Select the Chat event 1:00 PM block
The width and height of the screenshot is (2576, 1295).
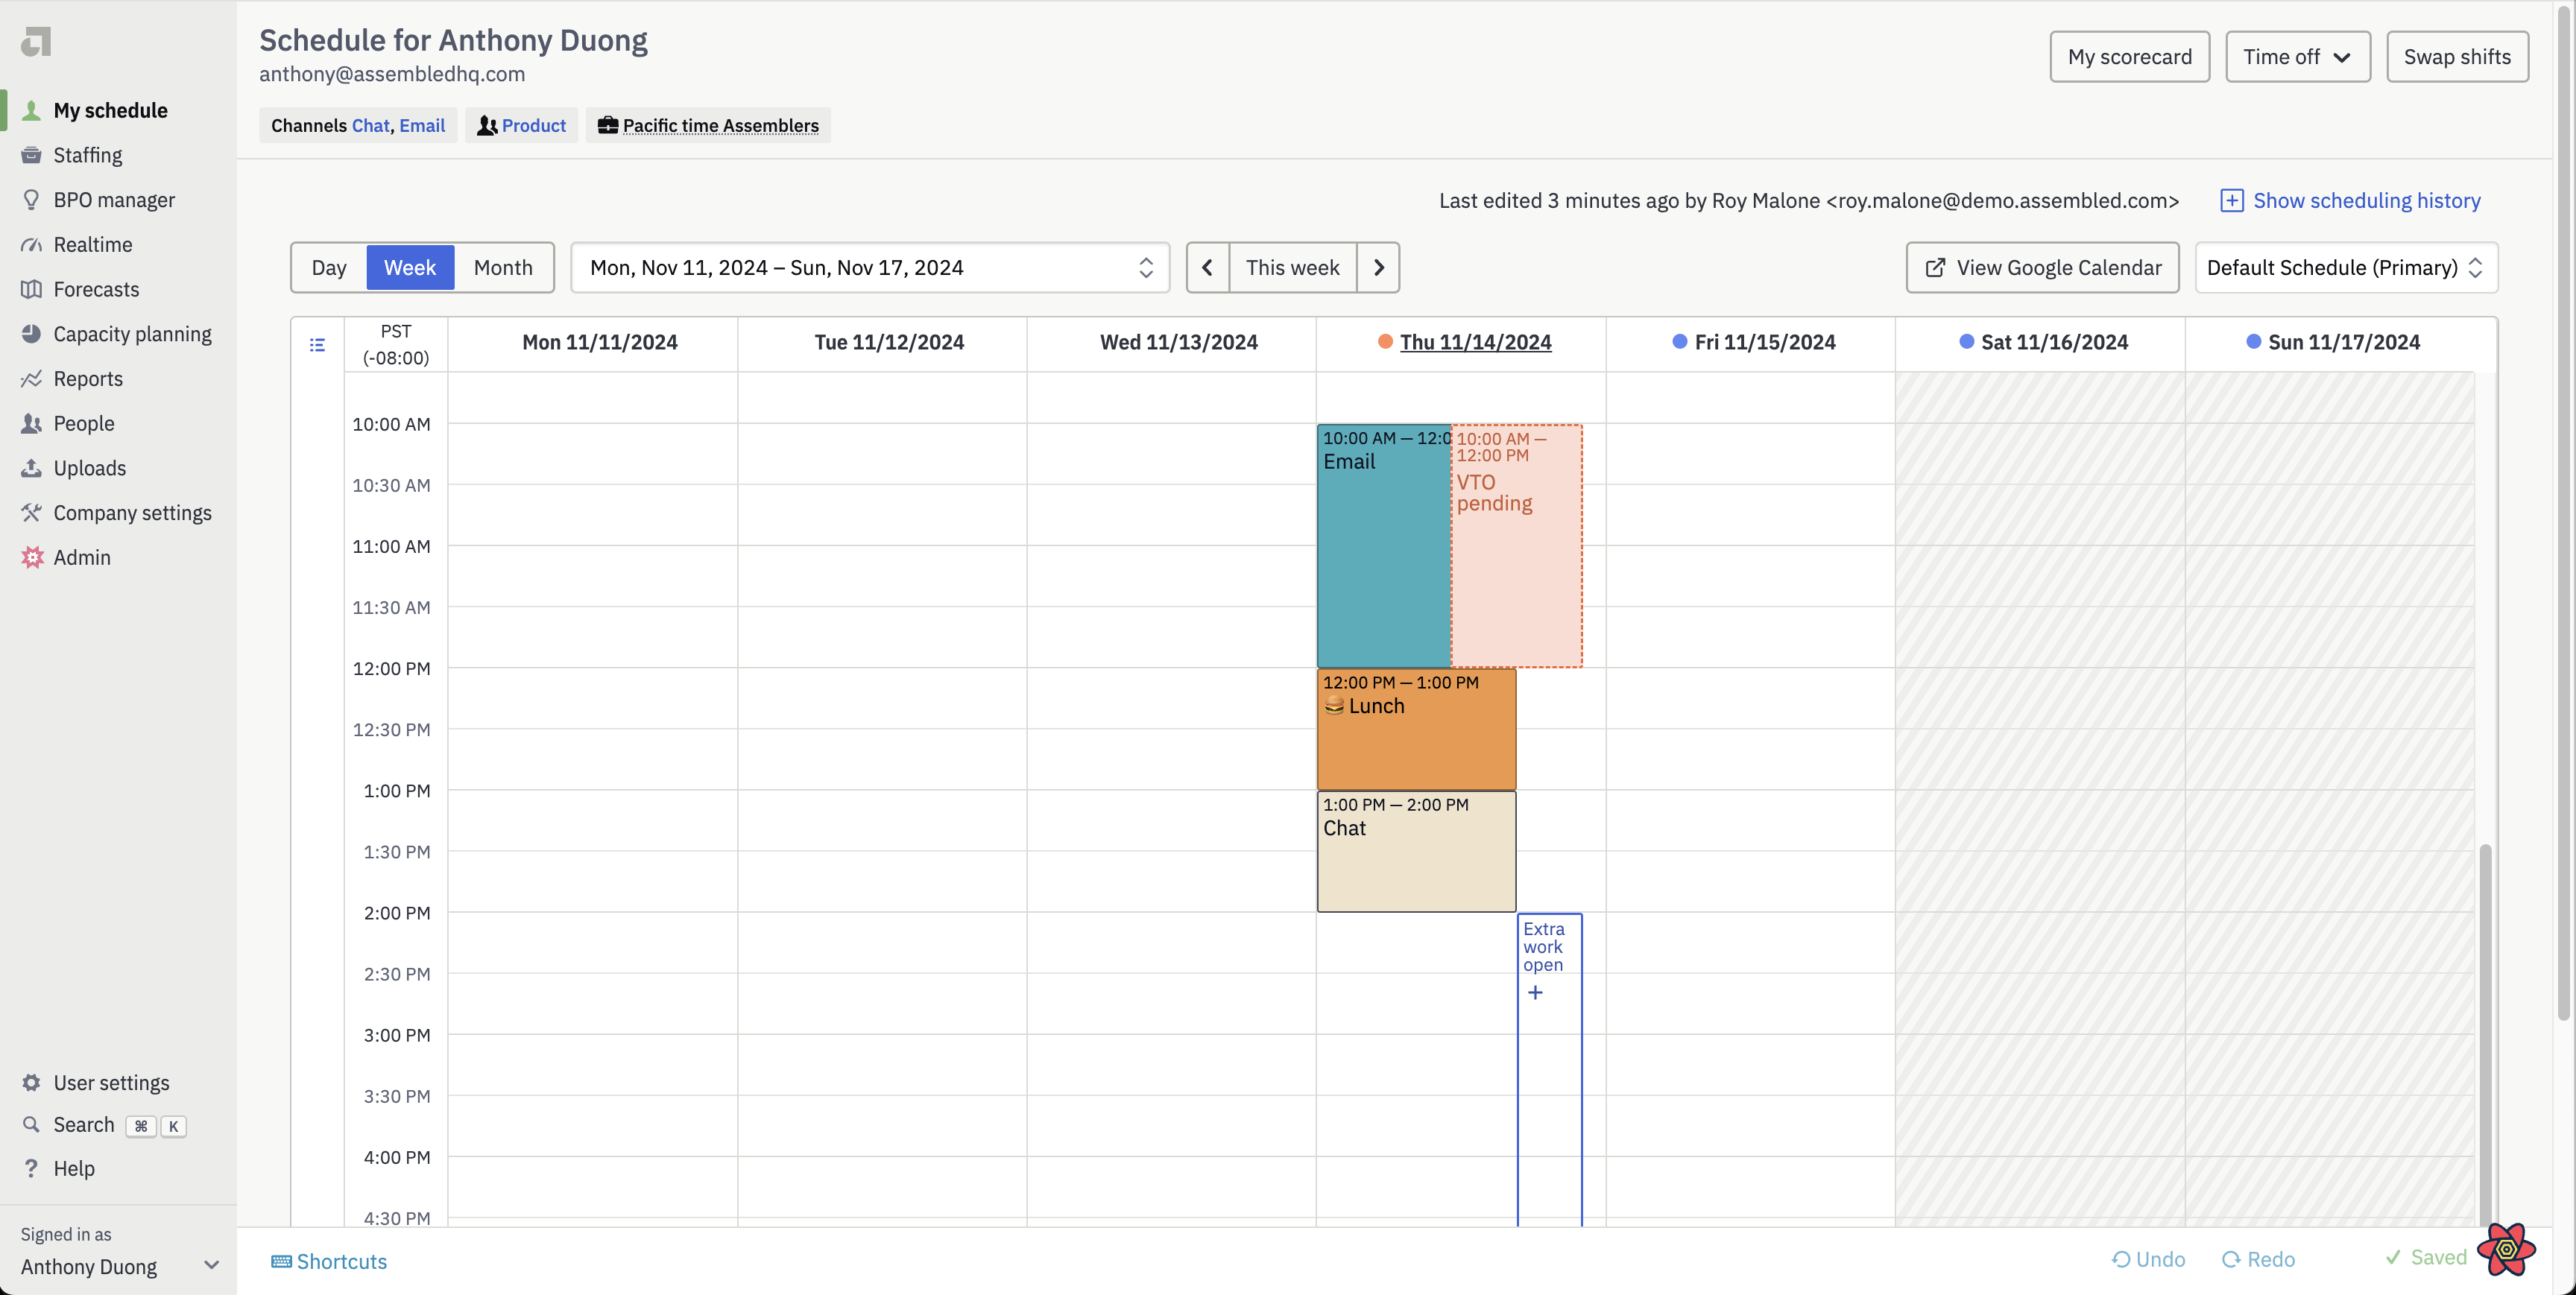pos(1416,851)
